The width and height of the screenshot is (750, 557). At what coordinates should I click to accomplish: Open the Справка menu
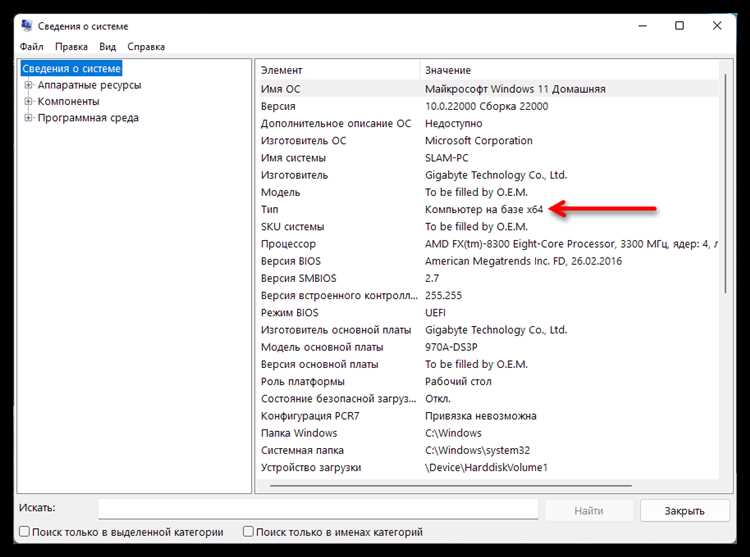[146, 46]
